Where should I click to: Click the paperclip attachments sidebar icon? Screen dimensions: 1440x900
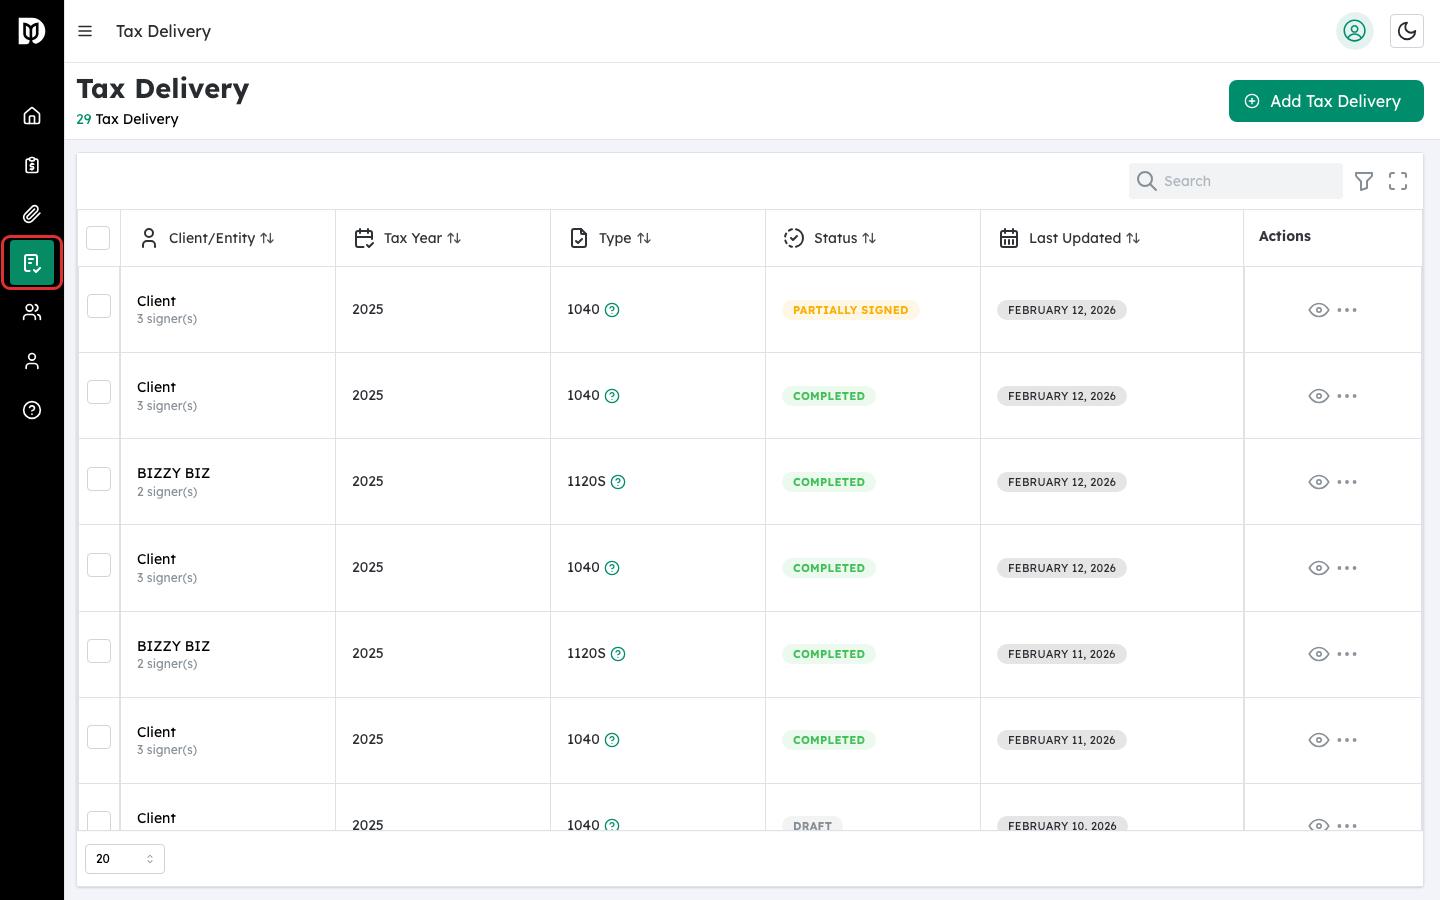(32, 214)
